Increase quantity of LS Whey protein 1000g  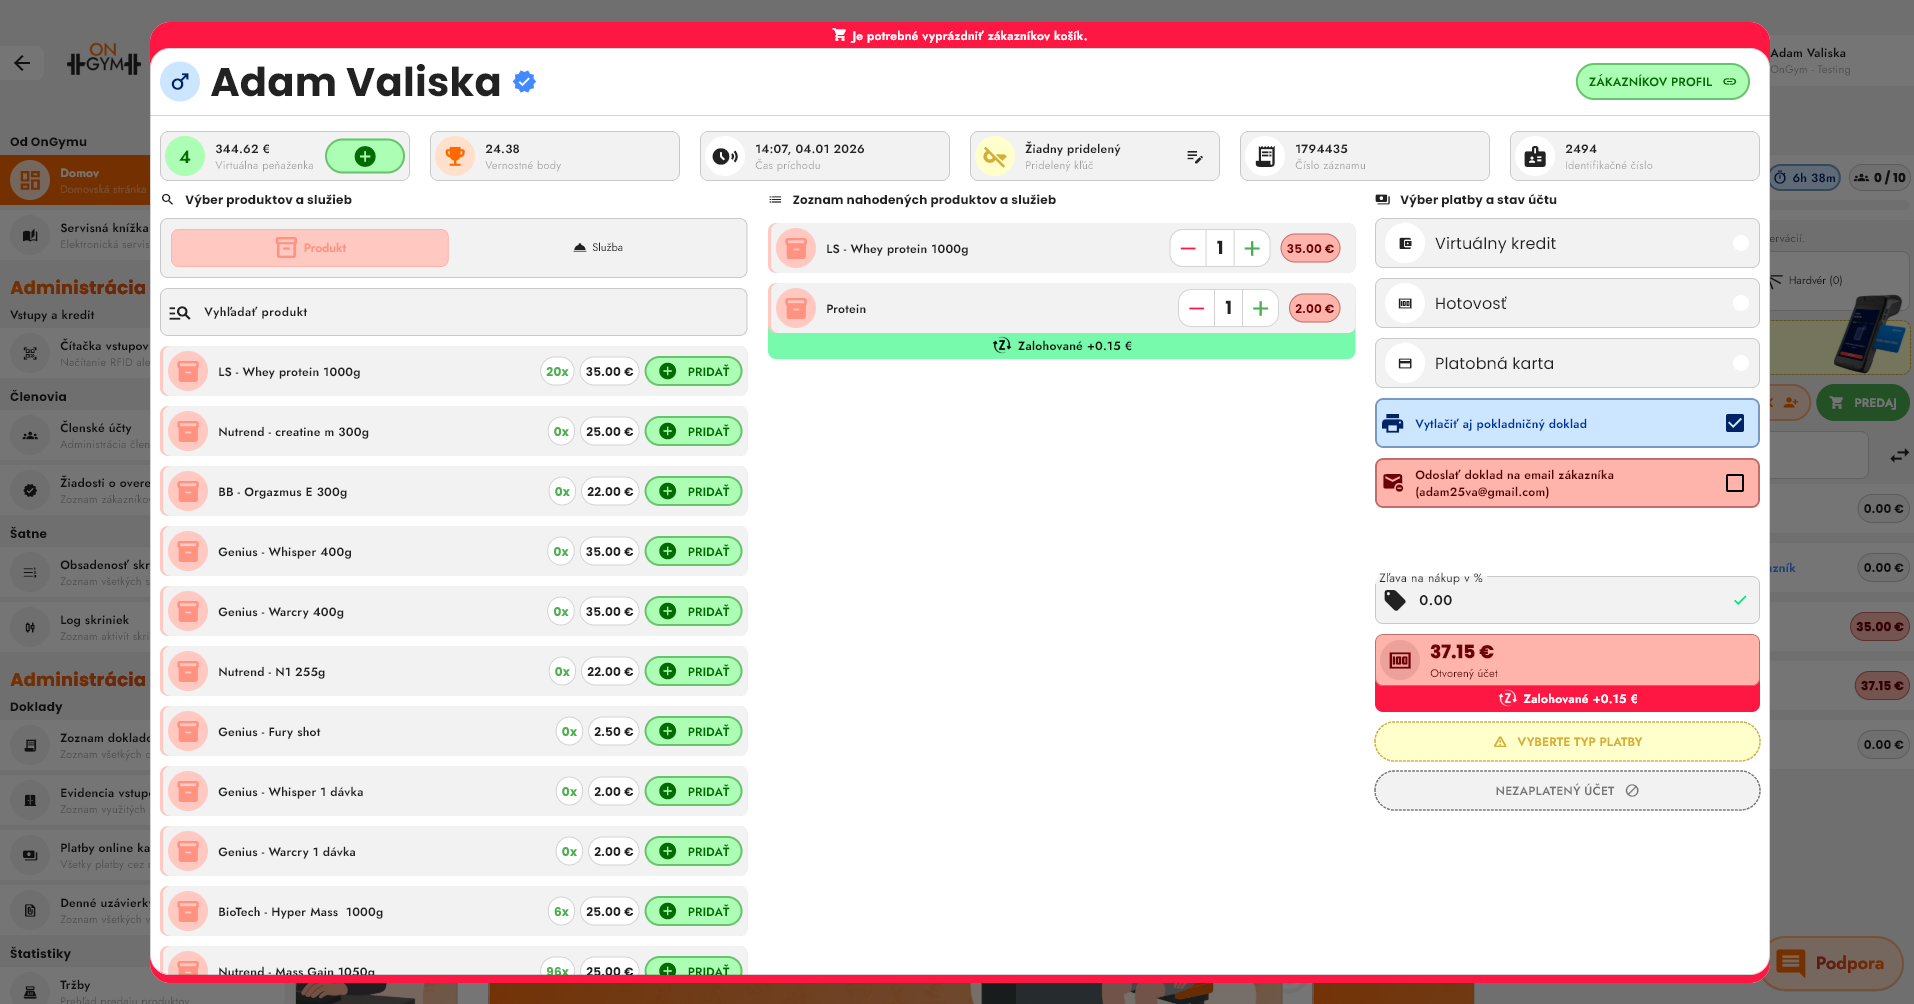pyautogui.click(x=1252, y=248)
